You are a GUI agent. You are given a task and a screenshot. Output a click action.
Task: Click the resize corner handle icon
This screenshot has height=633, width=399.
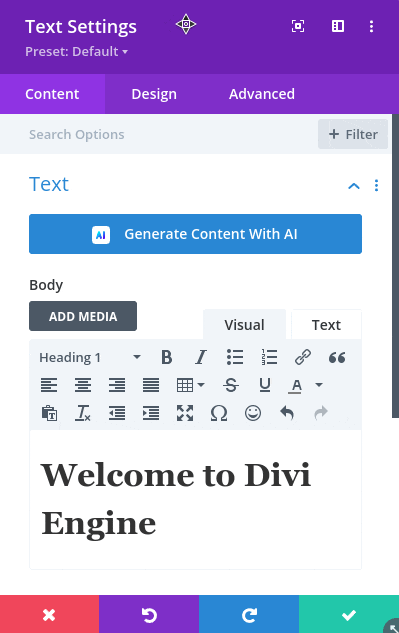pos(392,627)
